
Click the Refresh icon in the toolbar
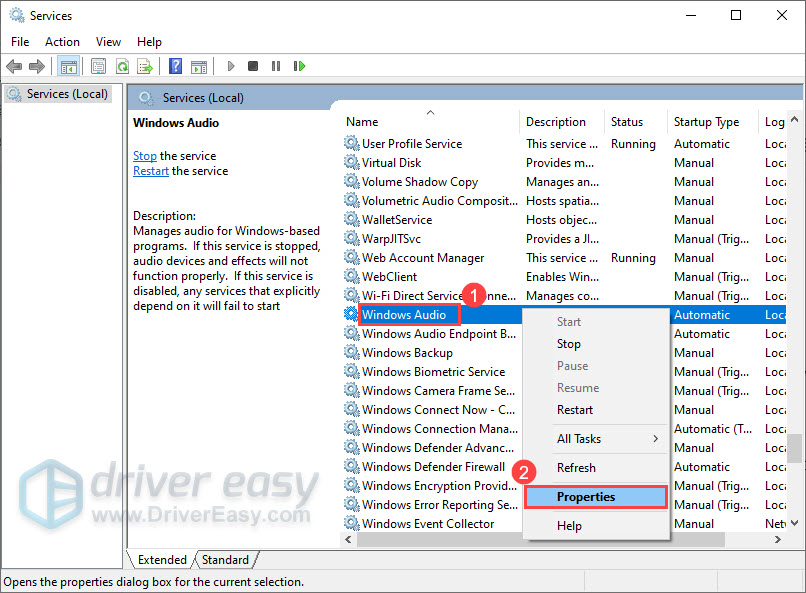click(122, 67)
